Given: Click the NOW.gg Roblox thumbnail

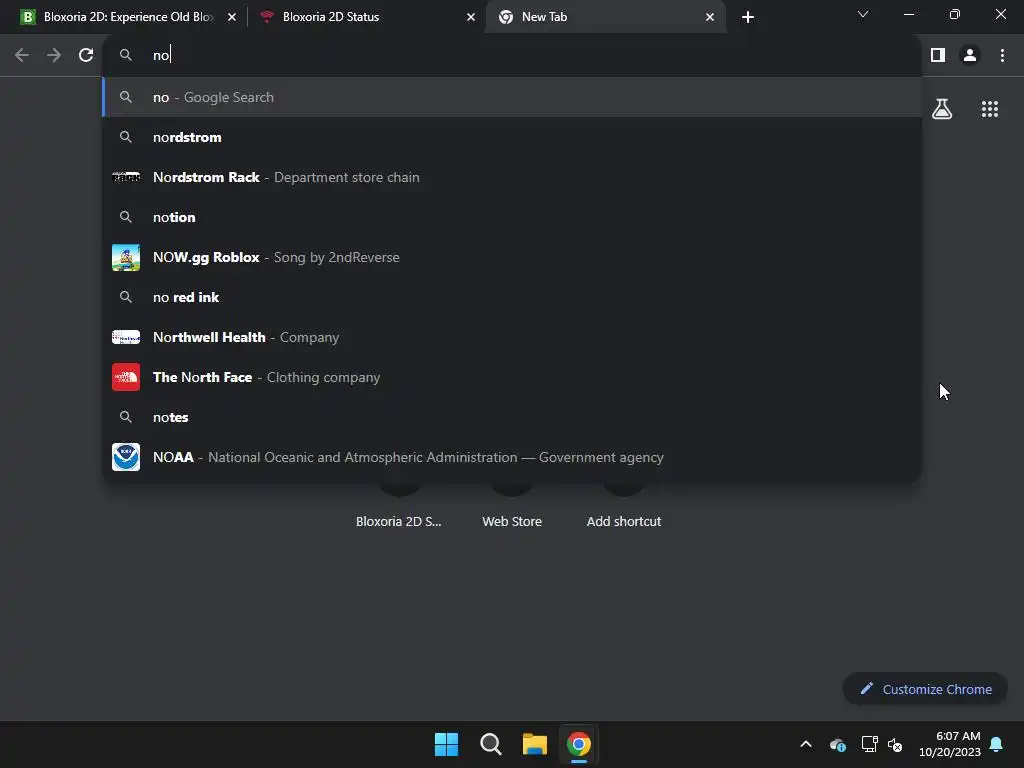Looking at the screenshot, I should (x=126, y=257).
